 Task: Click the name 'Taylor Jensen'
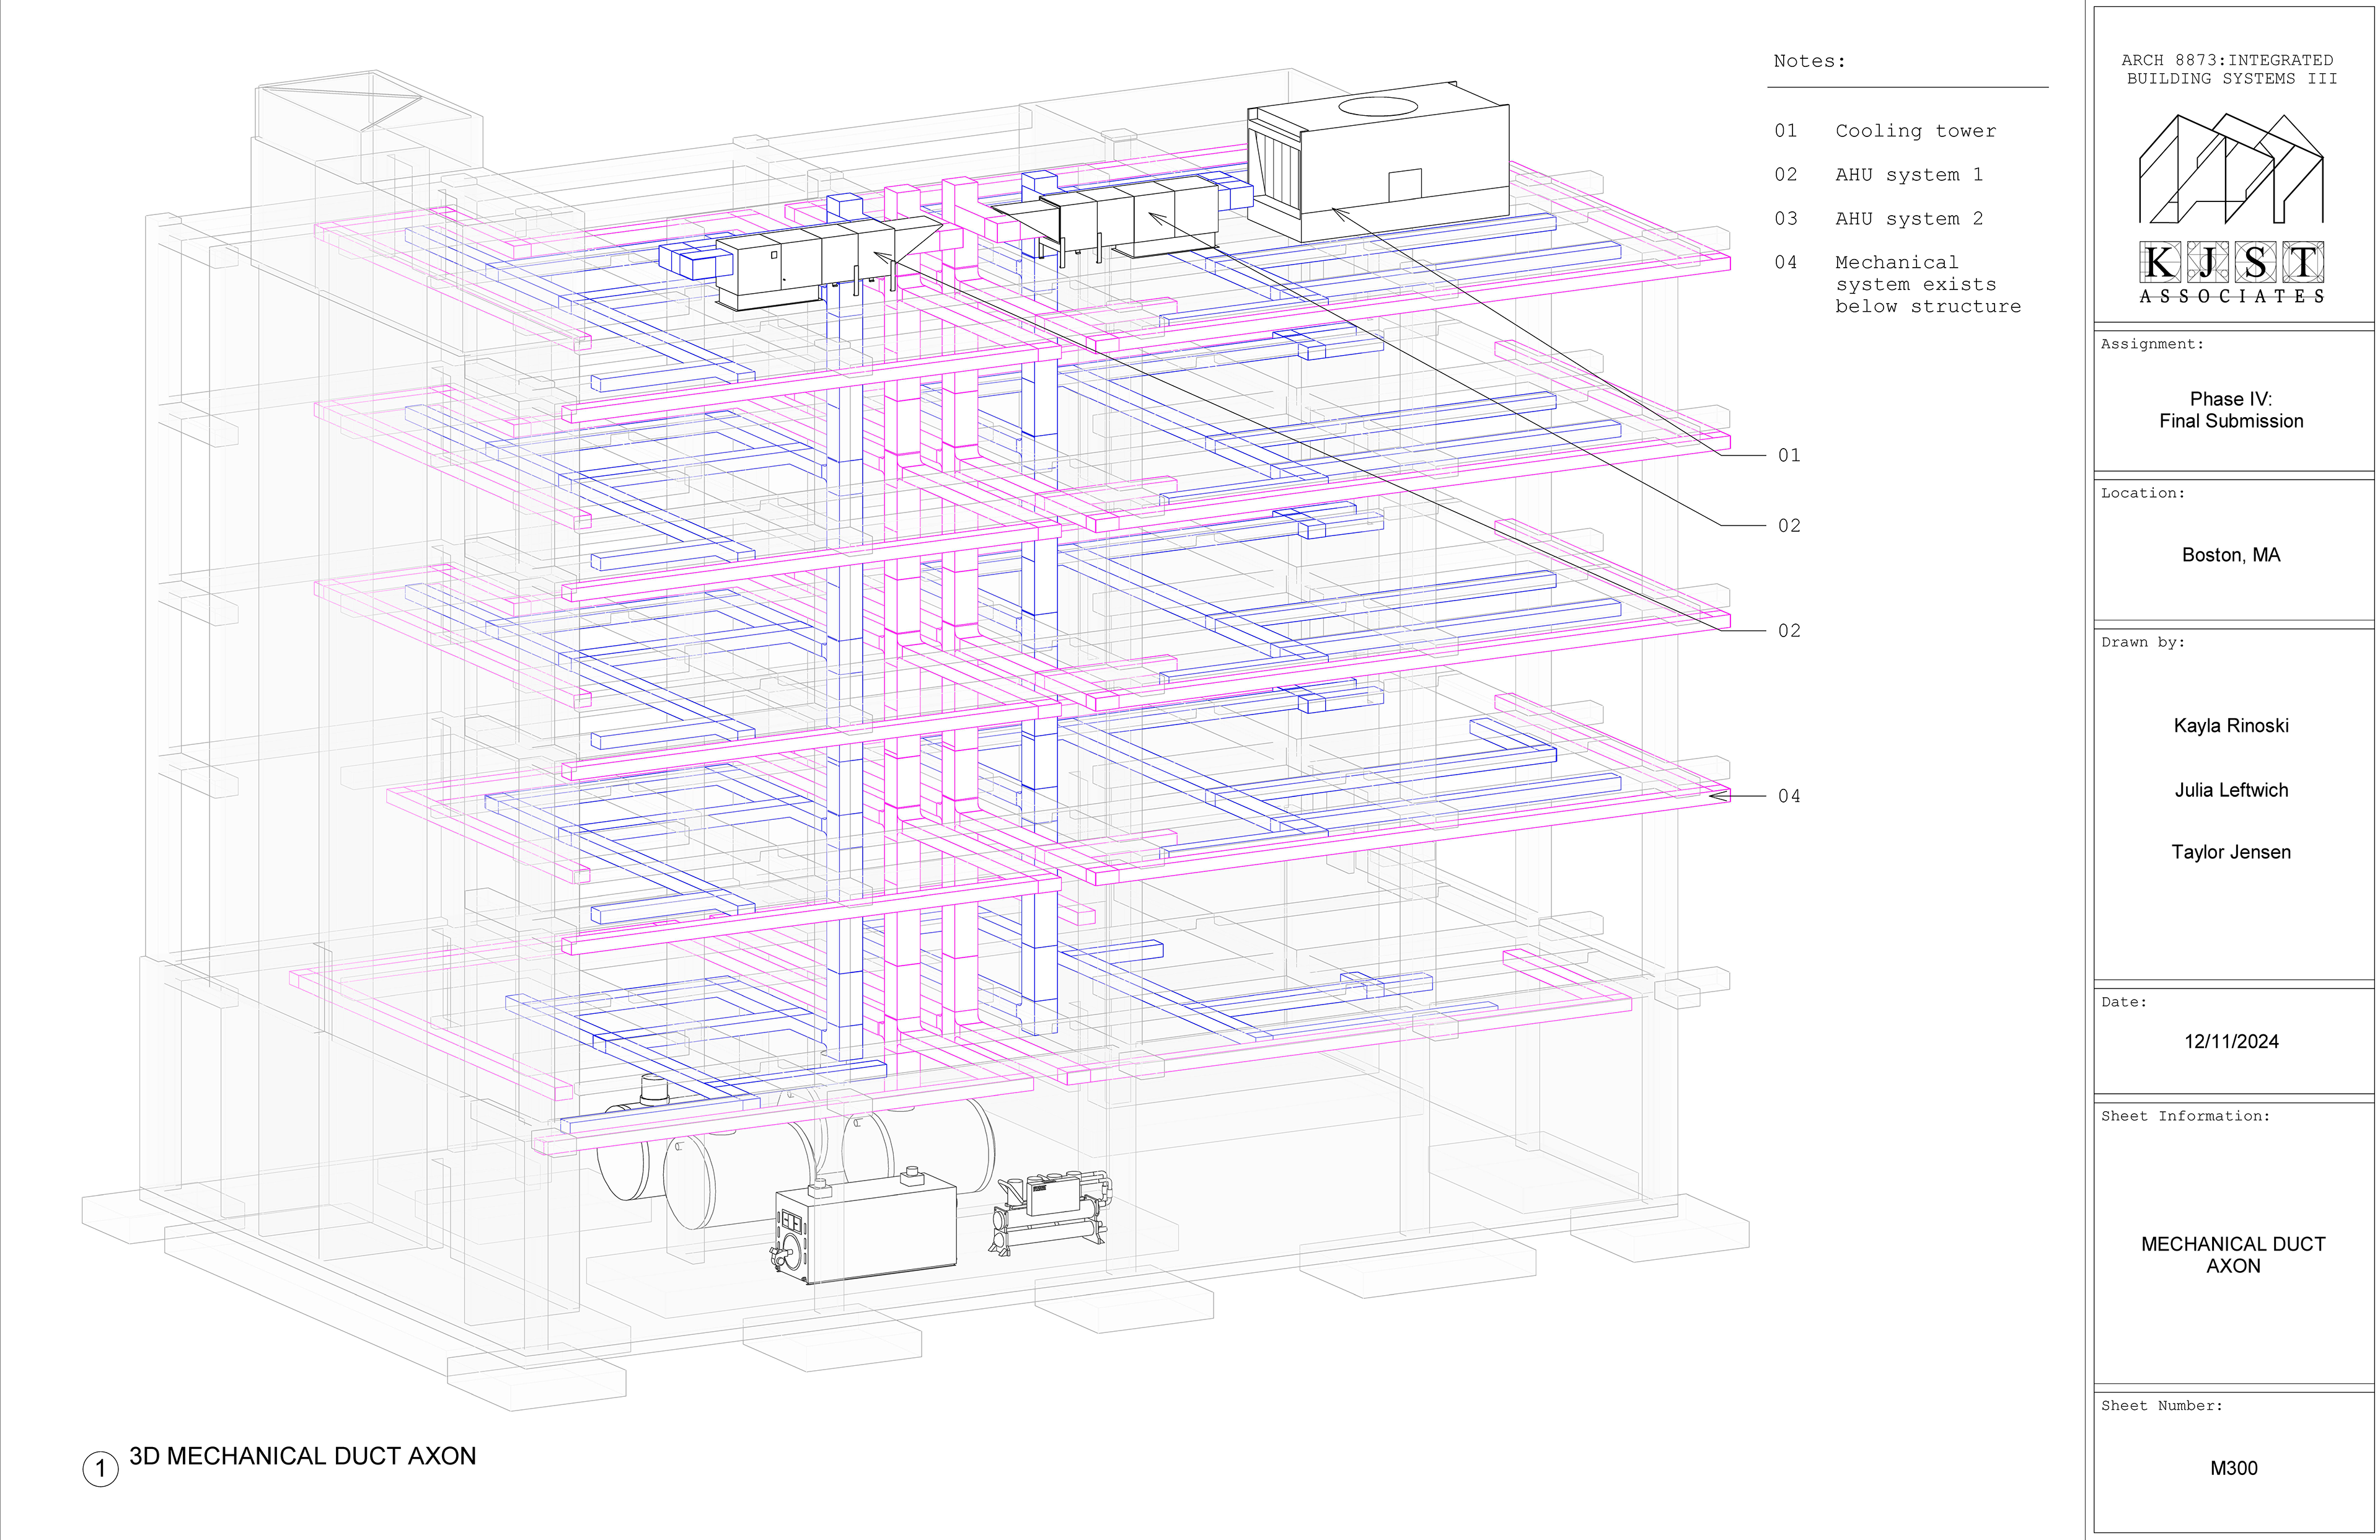pos(2231,852)
